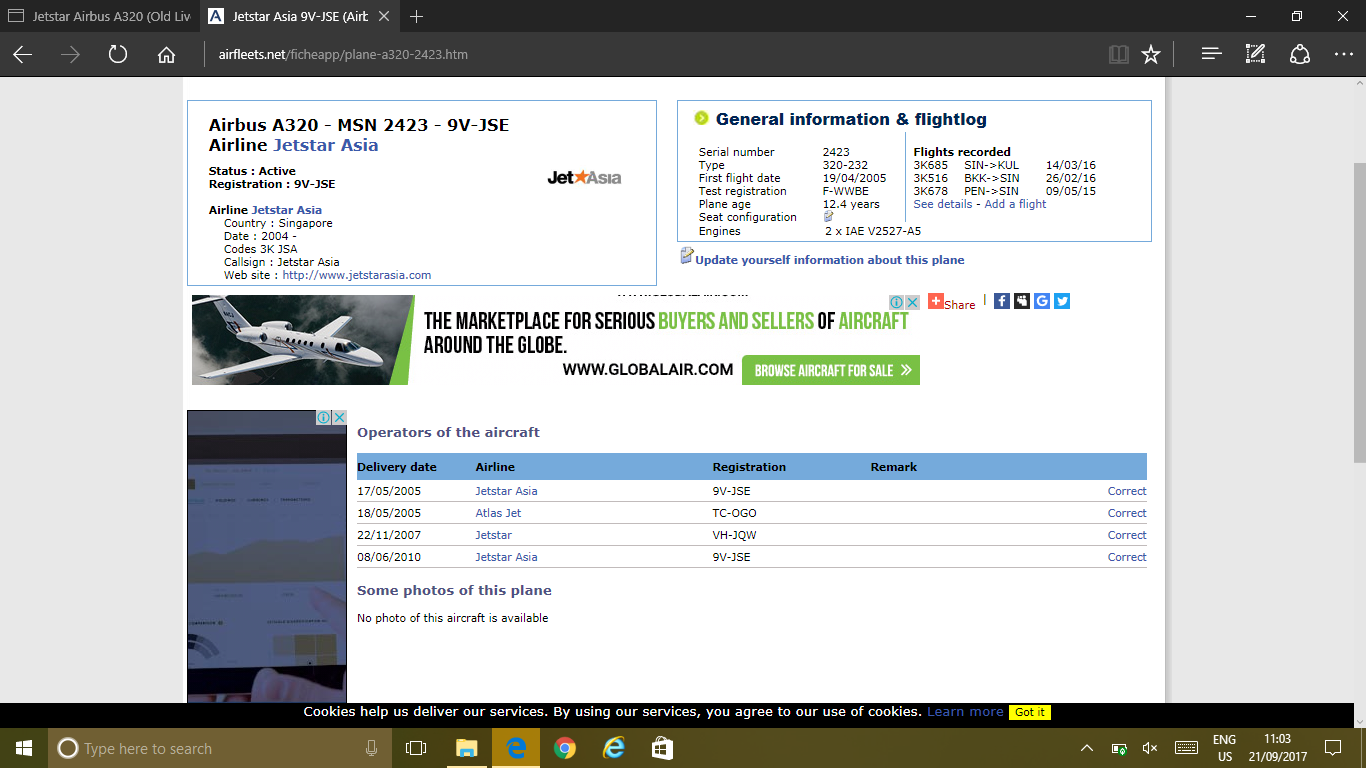The height and width of the screenshot is (768, 1366).
Task: Open the Atlas Jet operator link
Action: [x=498, y=513]
